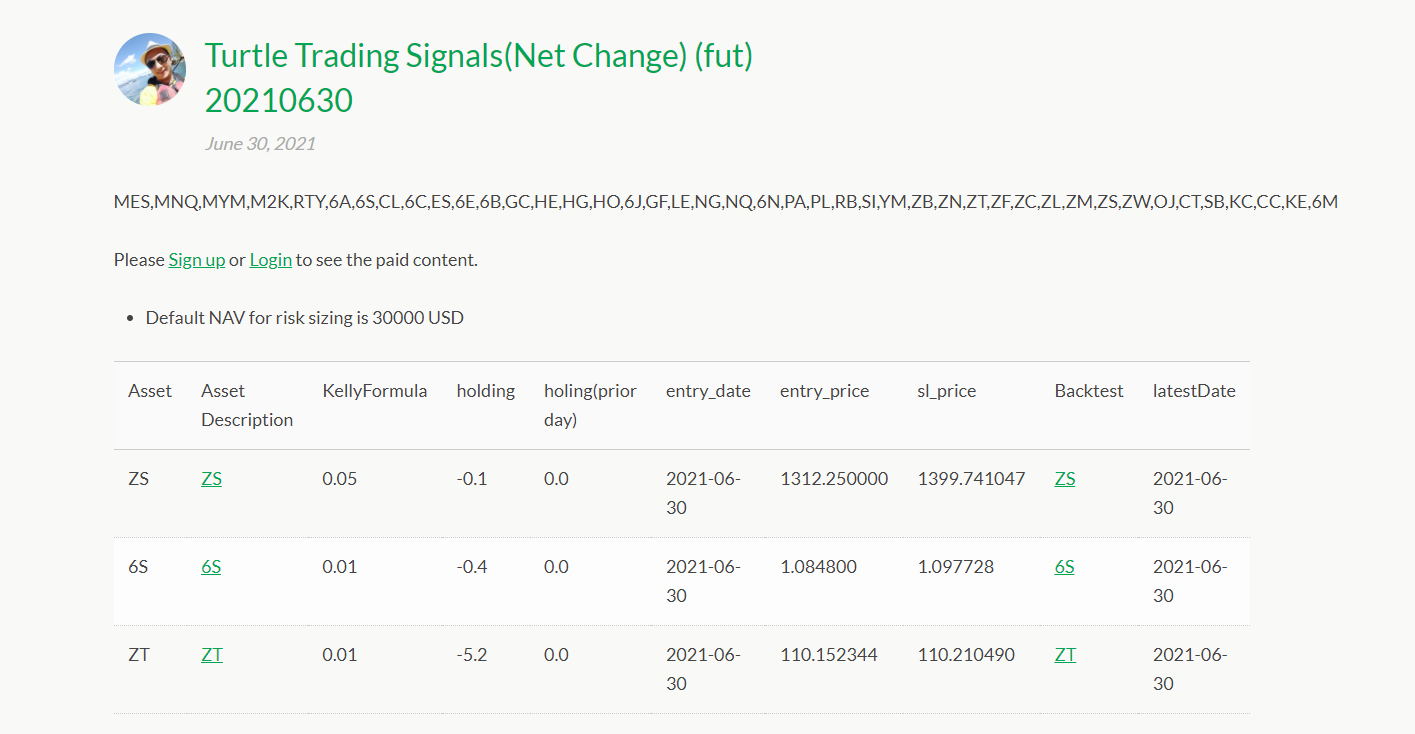The height and width of the screenshot is (734, 1415).
Task: Click ZS entry price 1312.250000 cell
Action: (x=834, y=479)
